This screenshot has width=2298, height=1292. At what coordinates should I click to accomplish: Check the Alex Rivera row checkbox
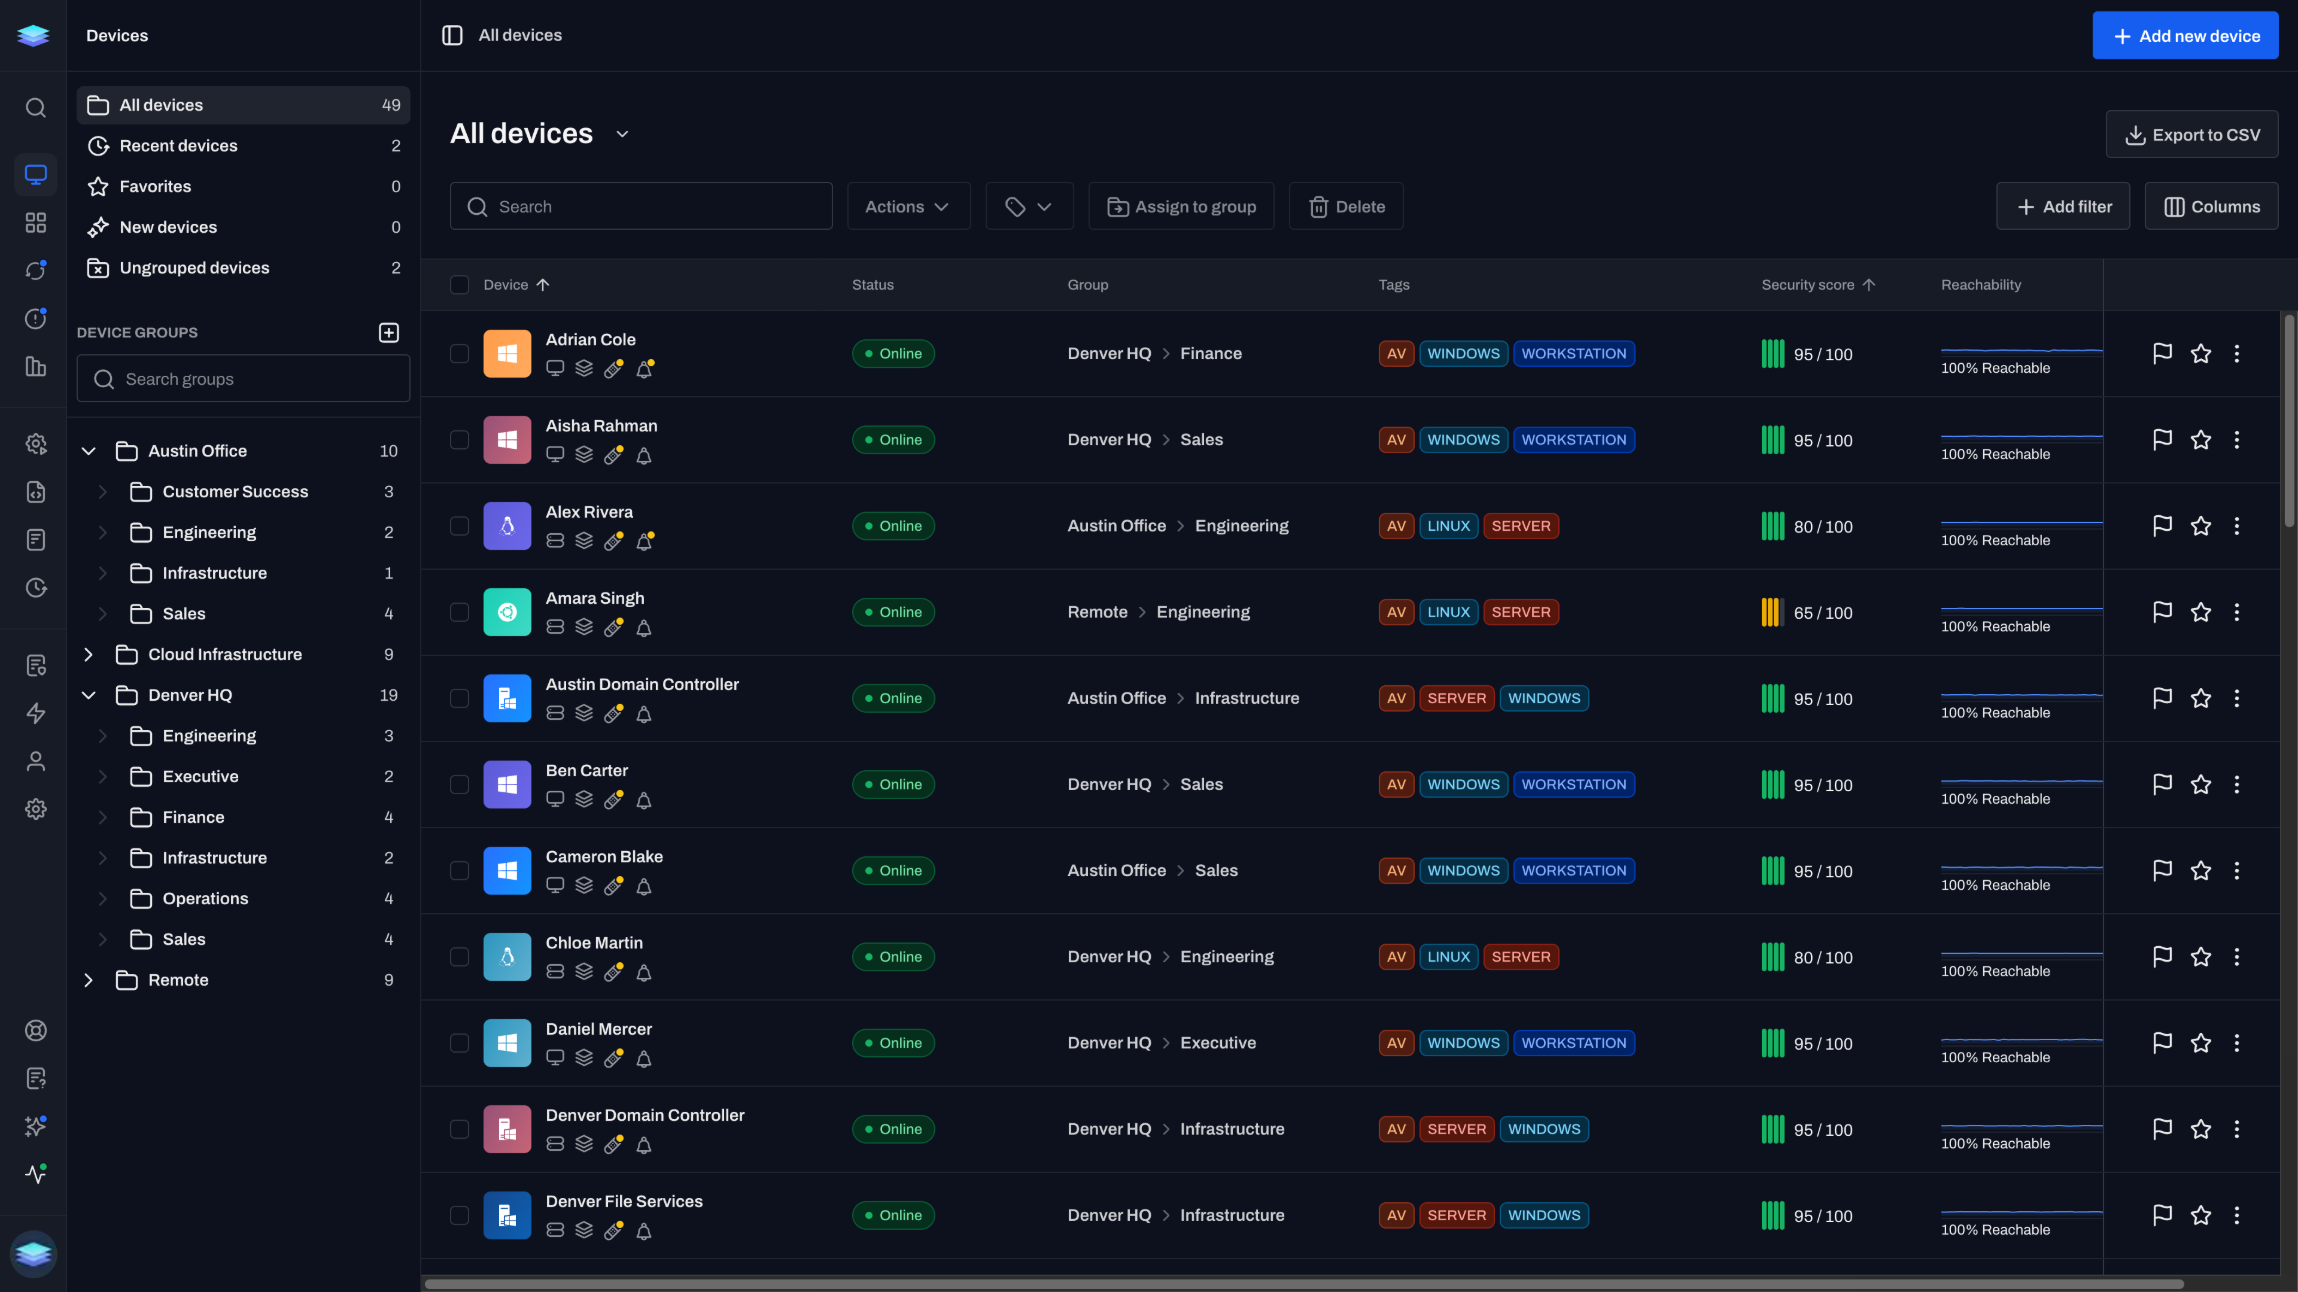click(x=459, y=525)
